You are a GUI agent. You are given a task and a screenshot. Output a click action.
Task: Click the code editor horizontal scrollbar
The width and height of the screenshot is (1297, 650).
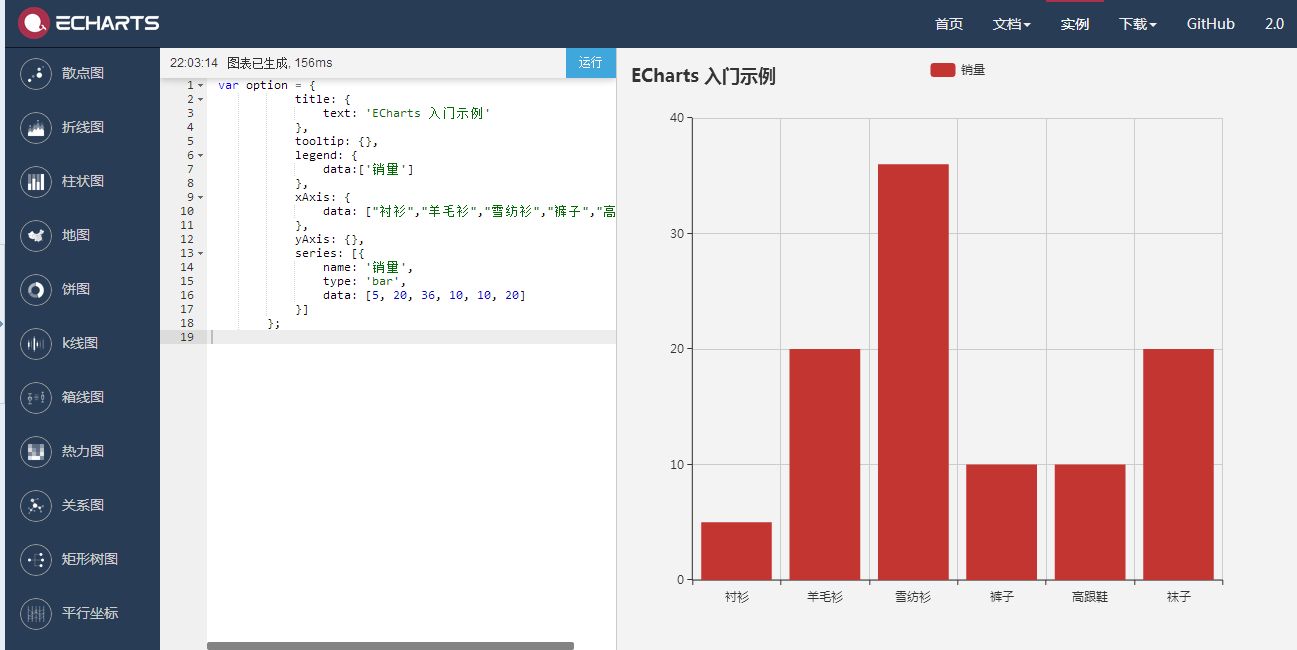(390, 646)
